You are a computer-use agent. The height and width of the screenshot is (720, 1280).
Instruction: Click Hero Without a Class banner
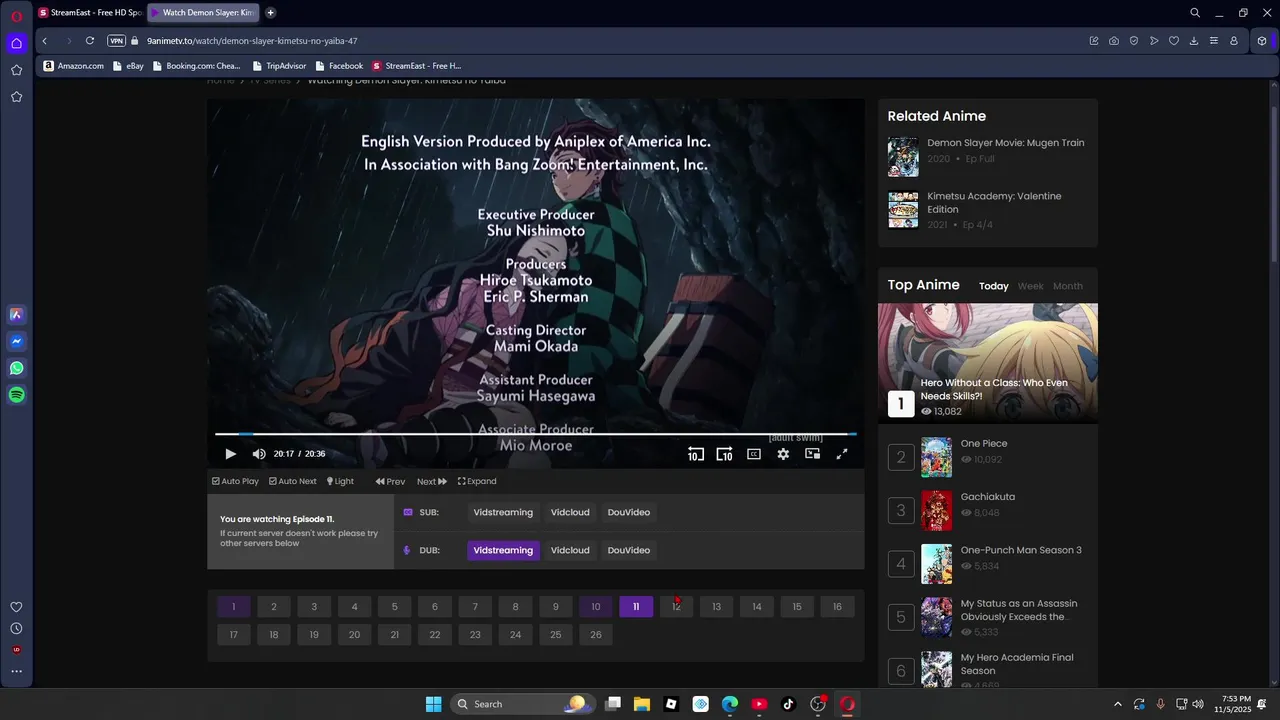click(988, 363)
